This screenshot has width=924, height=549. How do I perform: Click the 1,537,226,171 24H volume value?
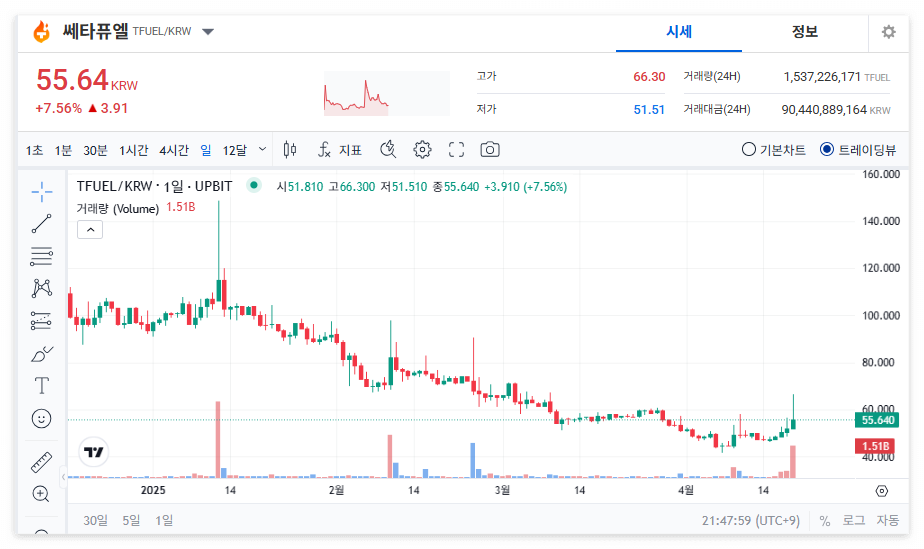(x=821, y=77)
